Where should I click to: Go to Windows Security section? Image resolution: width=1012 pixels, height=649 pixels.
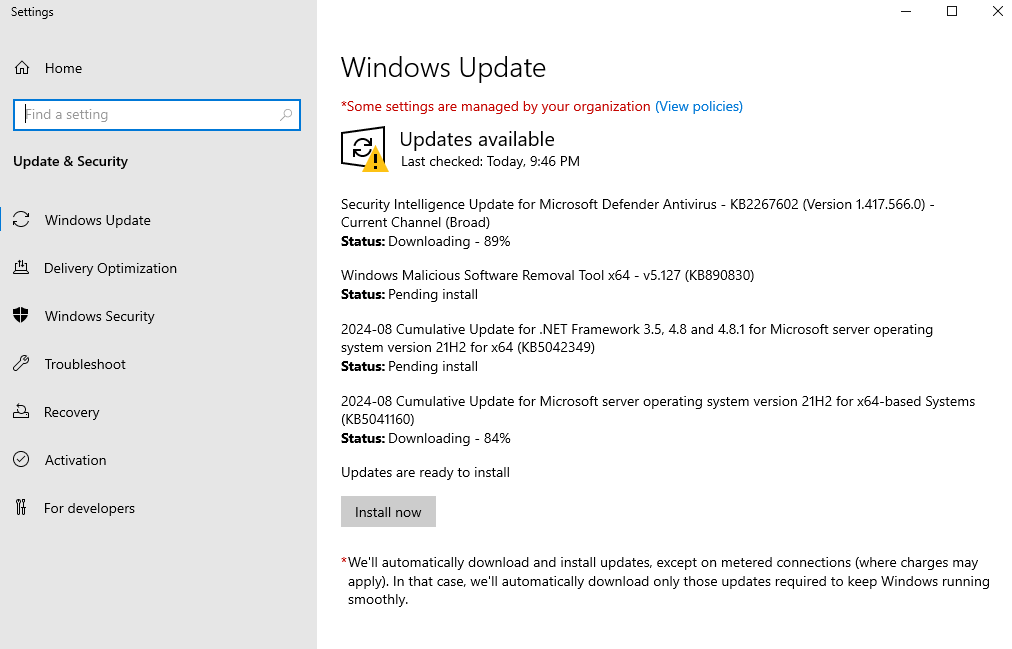[x=99, y=316]
